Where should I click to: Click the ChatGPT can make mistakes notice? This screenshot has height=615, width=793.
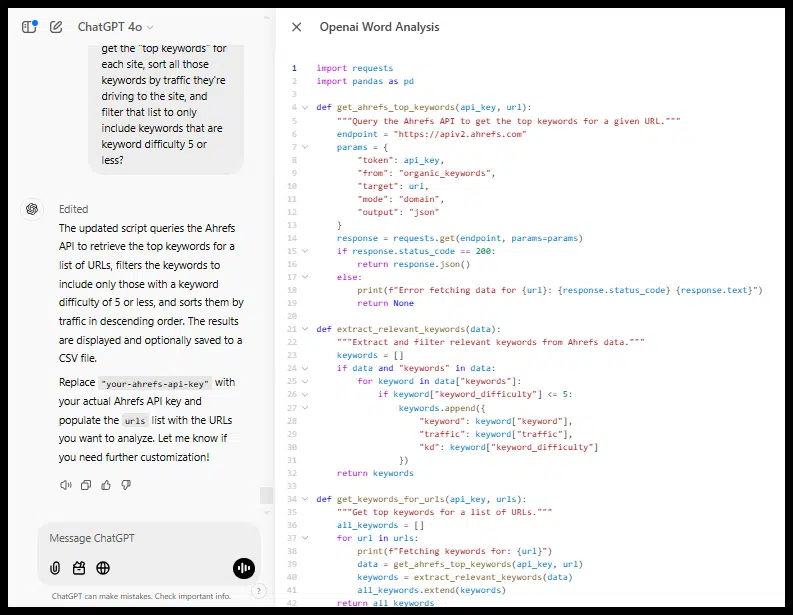click(141, 596)
